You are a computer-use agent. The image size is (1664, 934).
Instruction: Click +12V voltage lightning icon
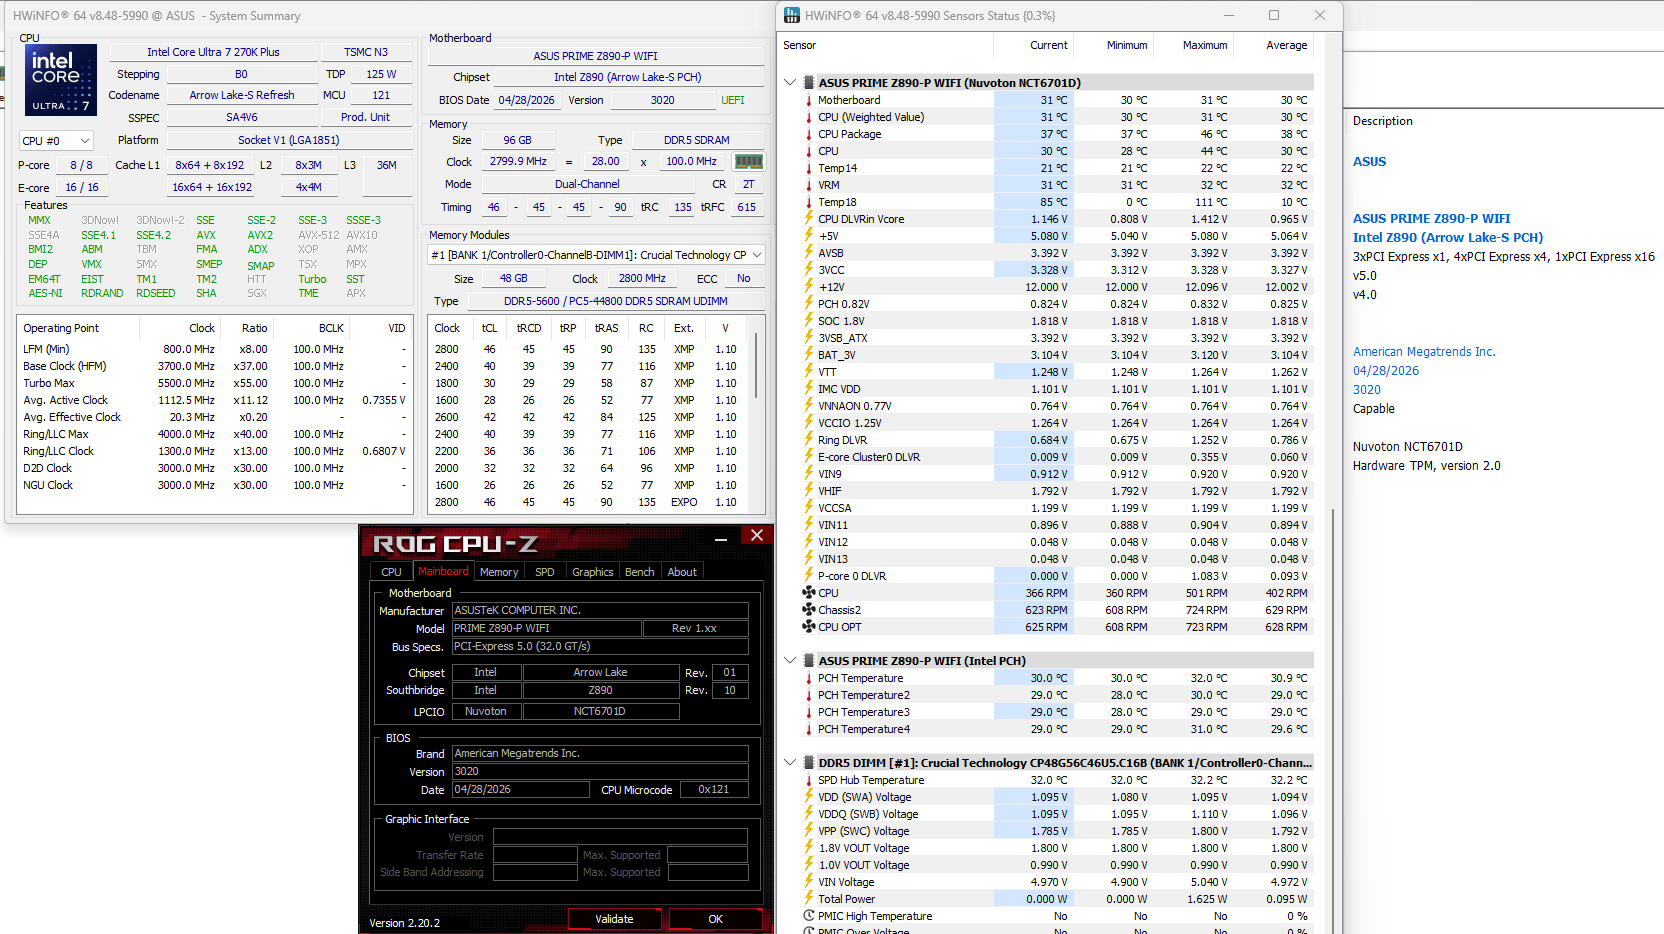(x=808, y=287)
